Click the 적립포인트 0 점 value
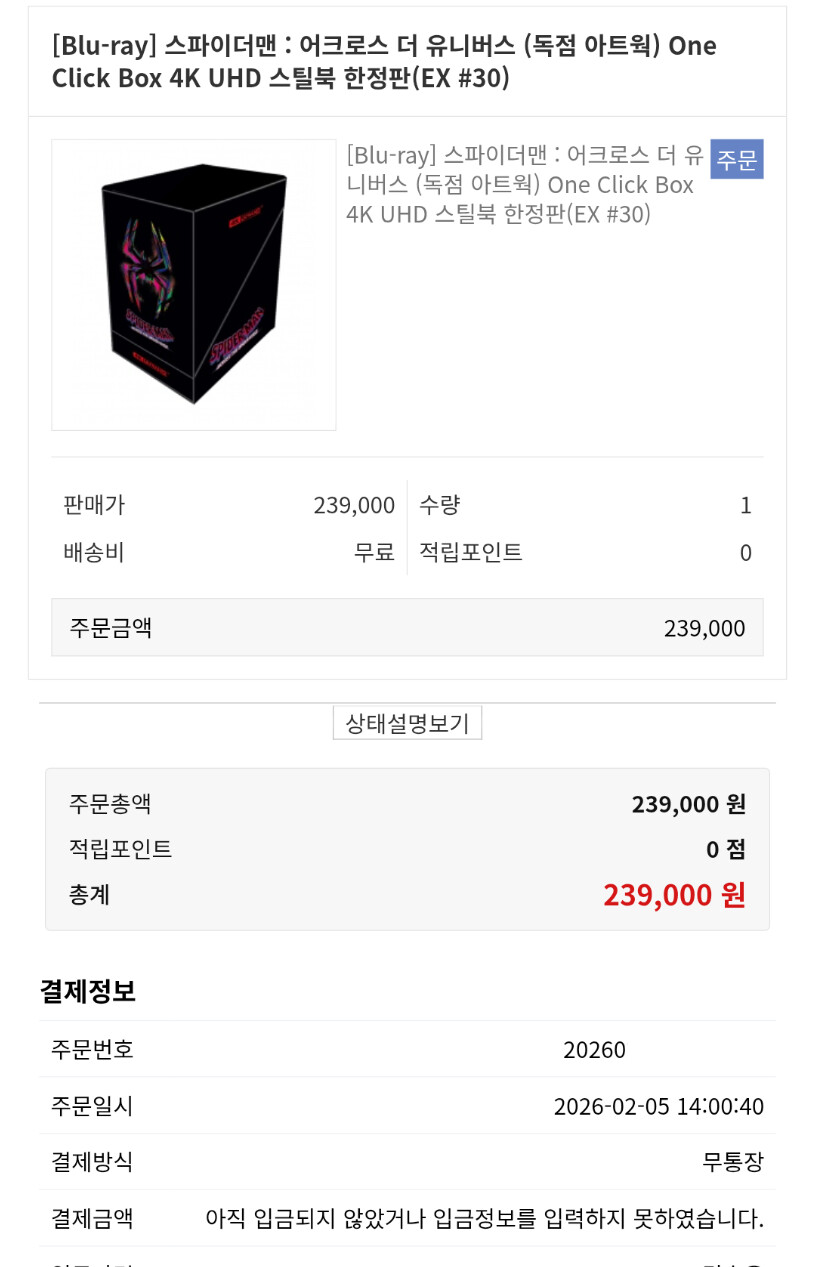The width and height of the screenshot is (815, 1267). click(x=725, y=849)
